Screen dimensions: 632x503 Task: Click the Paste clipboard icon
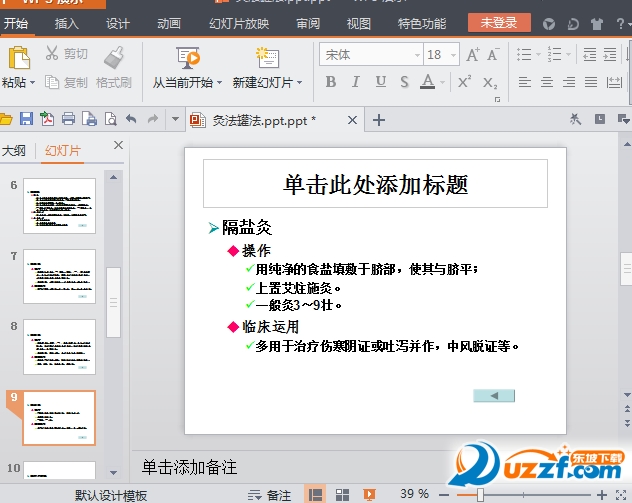point(19,58)
